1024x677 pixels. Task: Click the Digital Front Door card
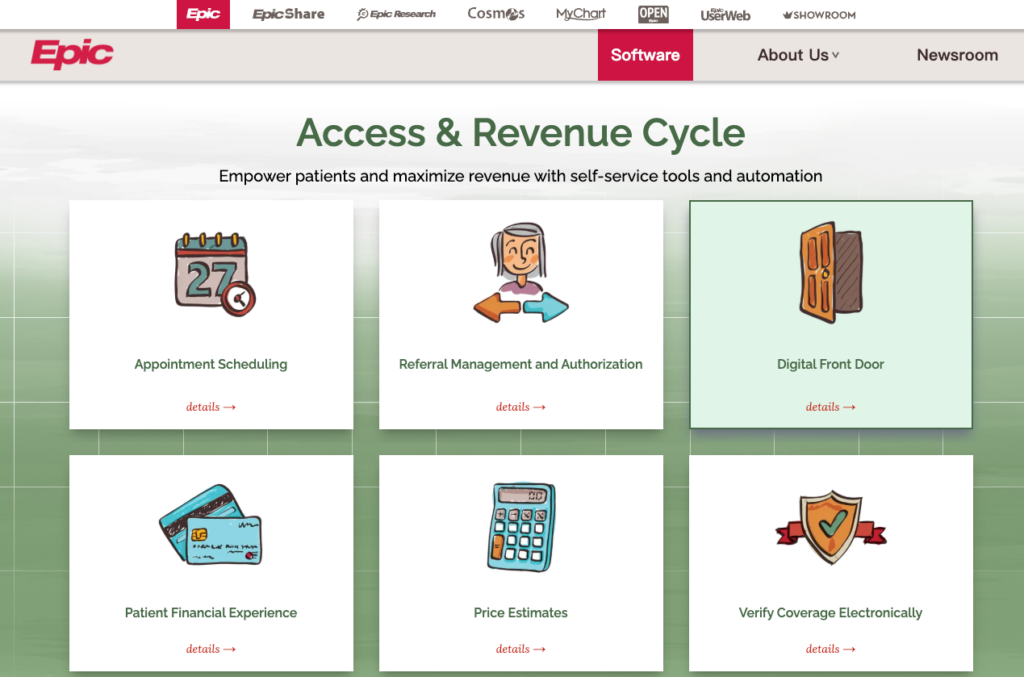click(830, 314)
